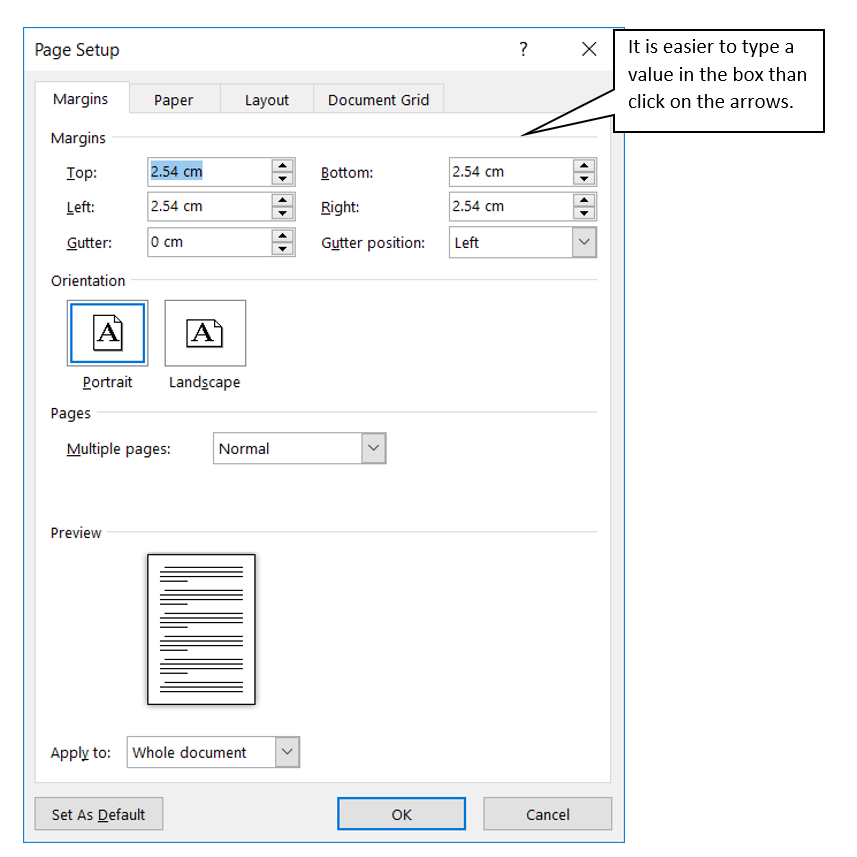The height and width of the screenshot is (857, 857).
Task: Click the Set As Default button
Action: point(99,814)
